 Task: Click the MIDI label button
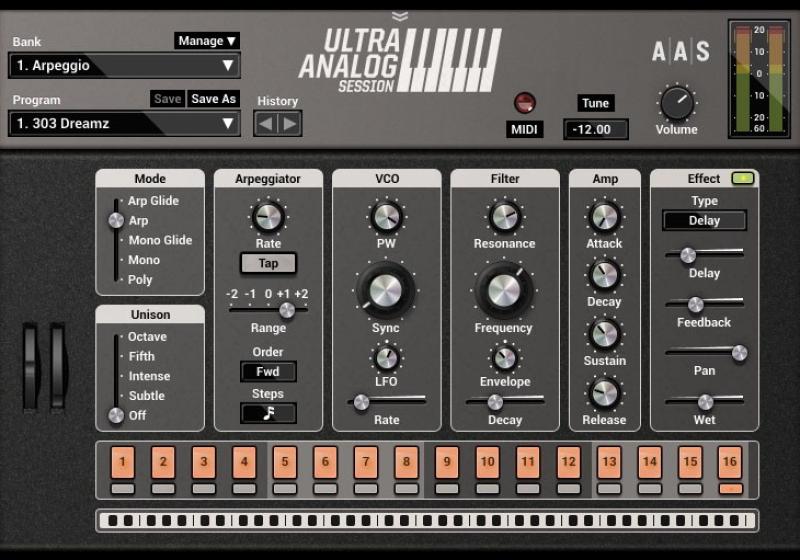[524, 130]
